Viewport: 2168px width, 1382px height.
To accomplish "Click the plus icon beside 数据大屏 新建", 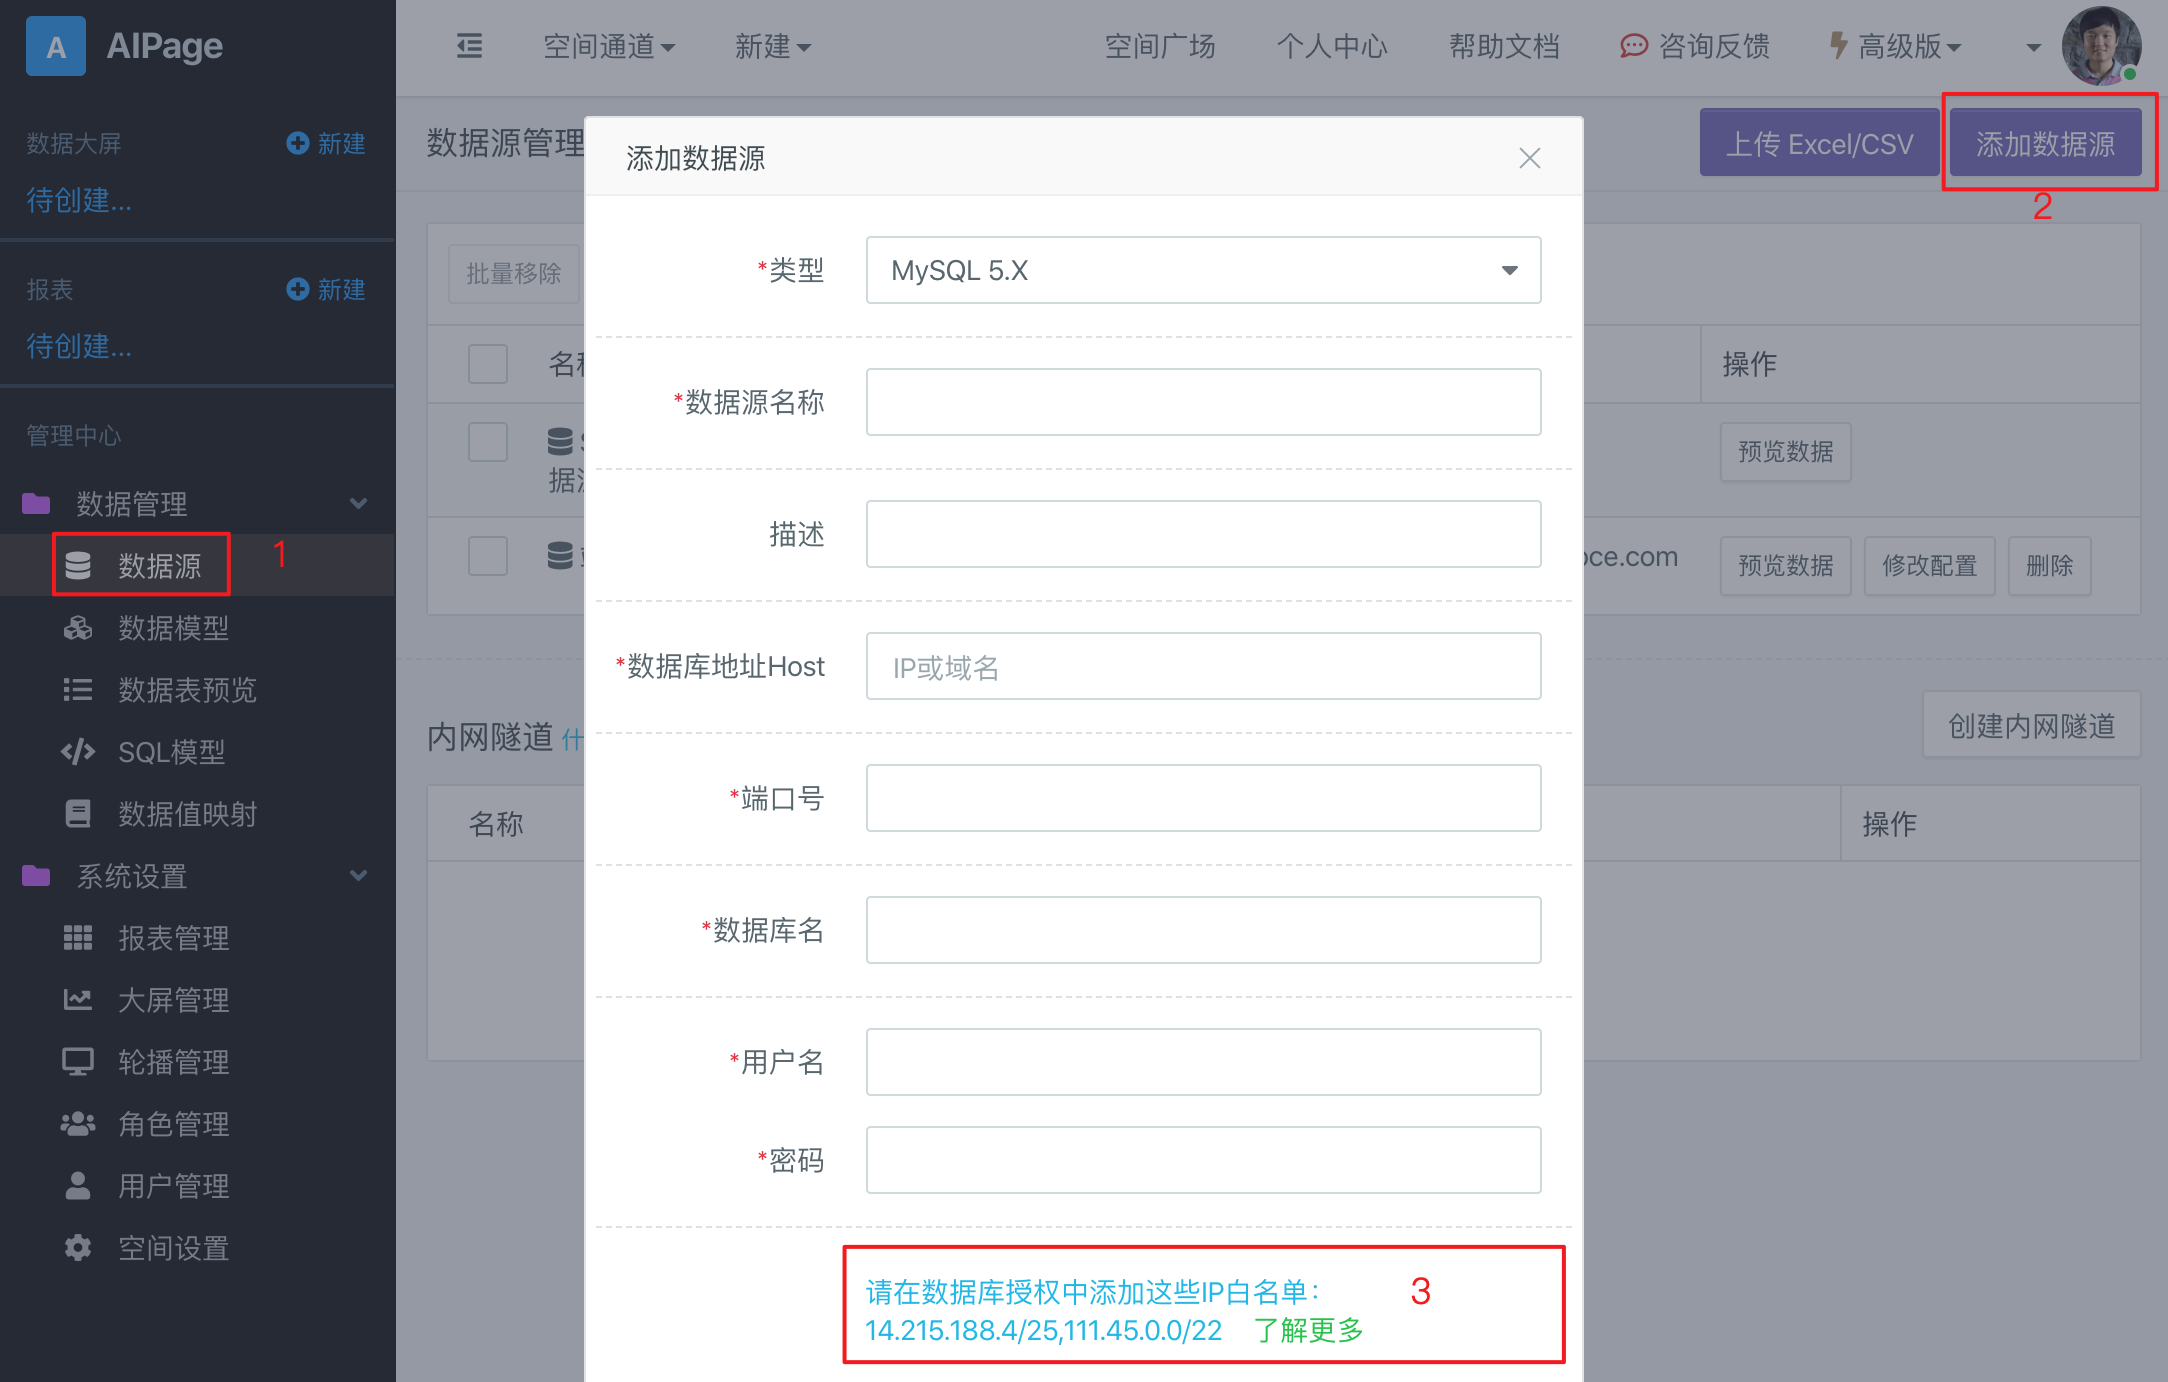I will pos(297,143).
